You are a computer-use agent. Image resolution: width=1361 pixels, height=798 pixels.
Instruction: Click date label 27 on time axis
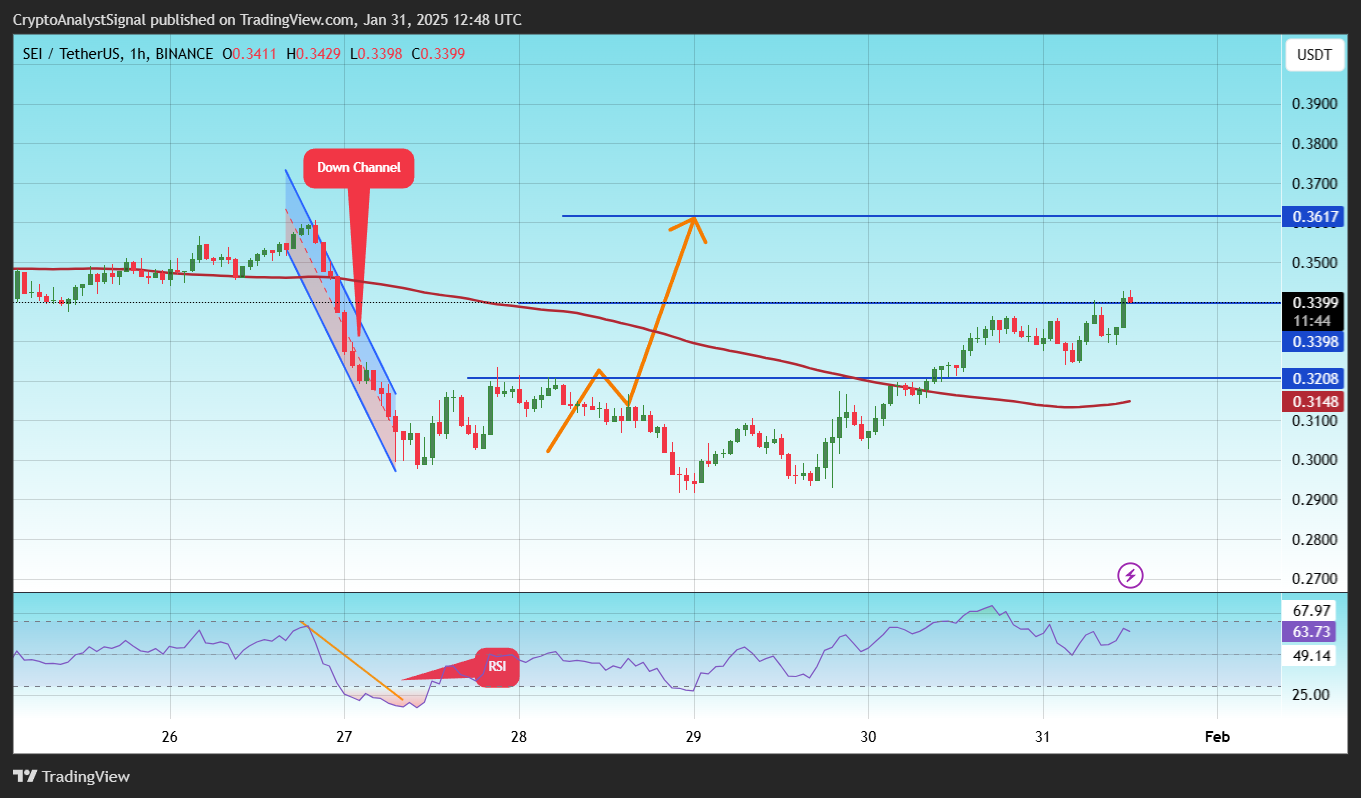[x=344, y=736]
